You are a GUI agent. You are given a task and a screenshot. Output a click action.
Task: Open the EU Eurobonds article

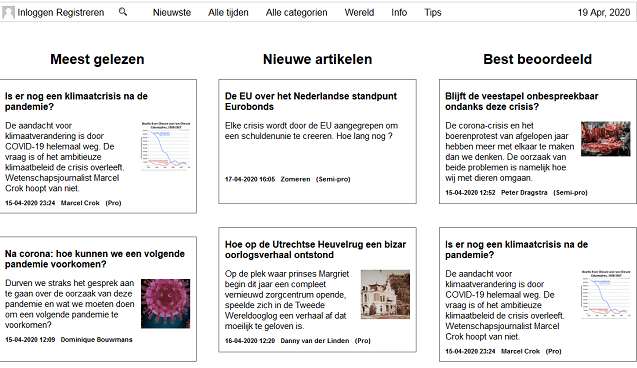click(311, 102)
